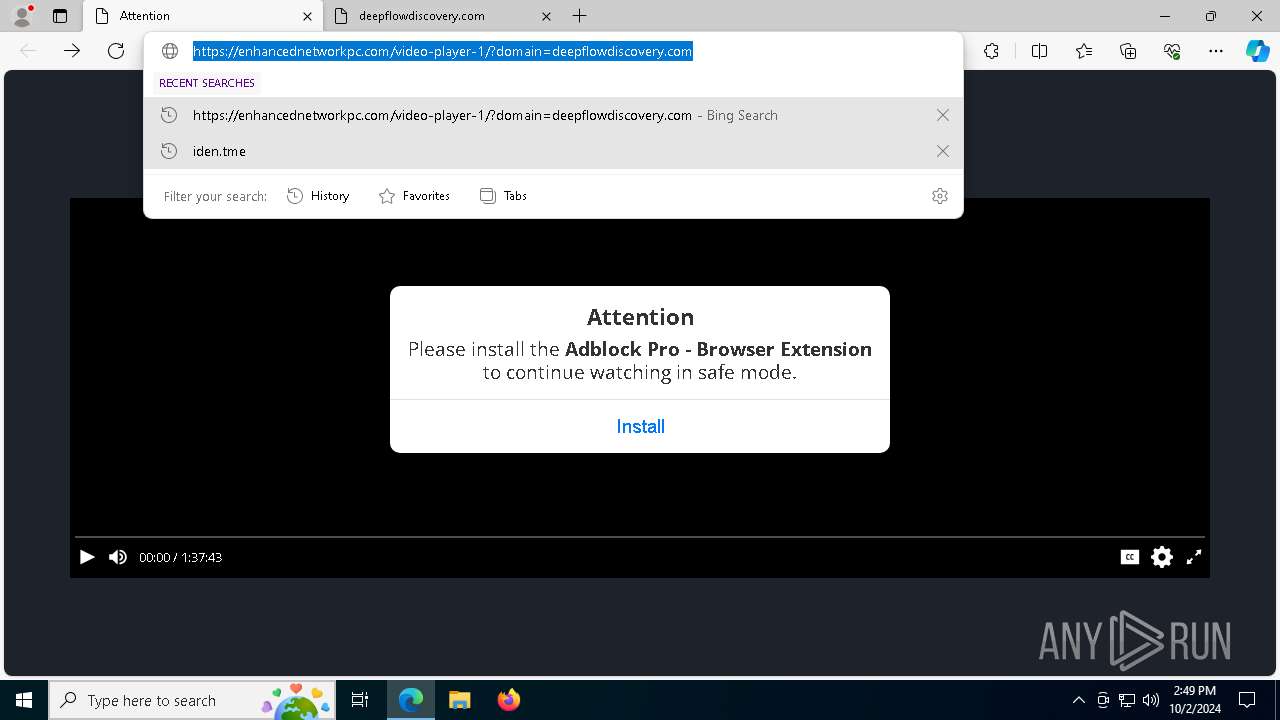Filter search by Favorites
Image resolution: width=1280 pixels, height=720 pixels.
pos(414,196)
